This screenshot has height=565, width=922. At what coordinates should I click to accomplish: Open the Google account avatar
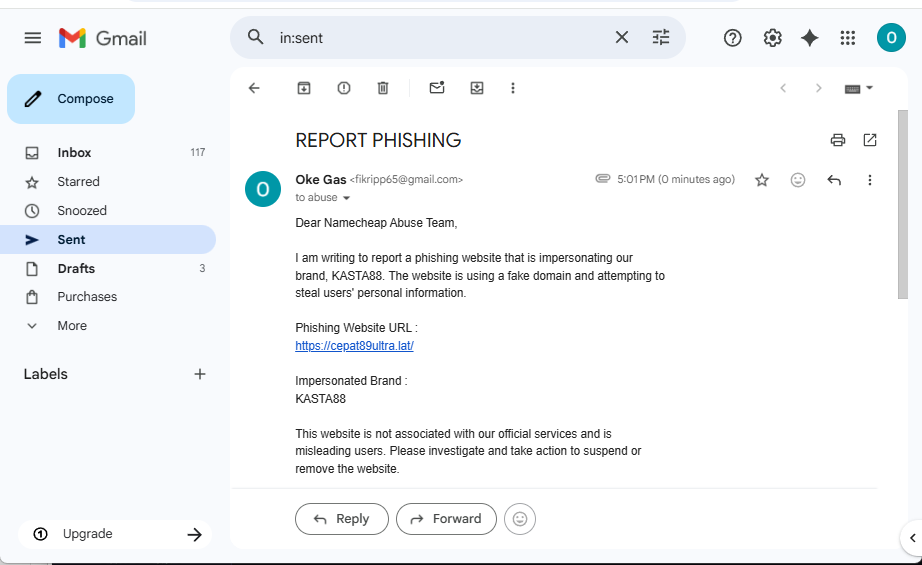click(x=891, y=38)
